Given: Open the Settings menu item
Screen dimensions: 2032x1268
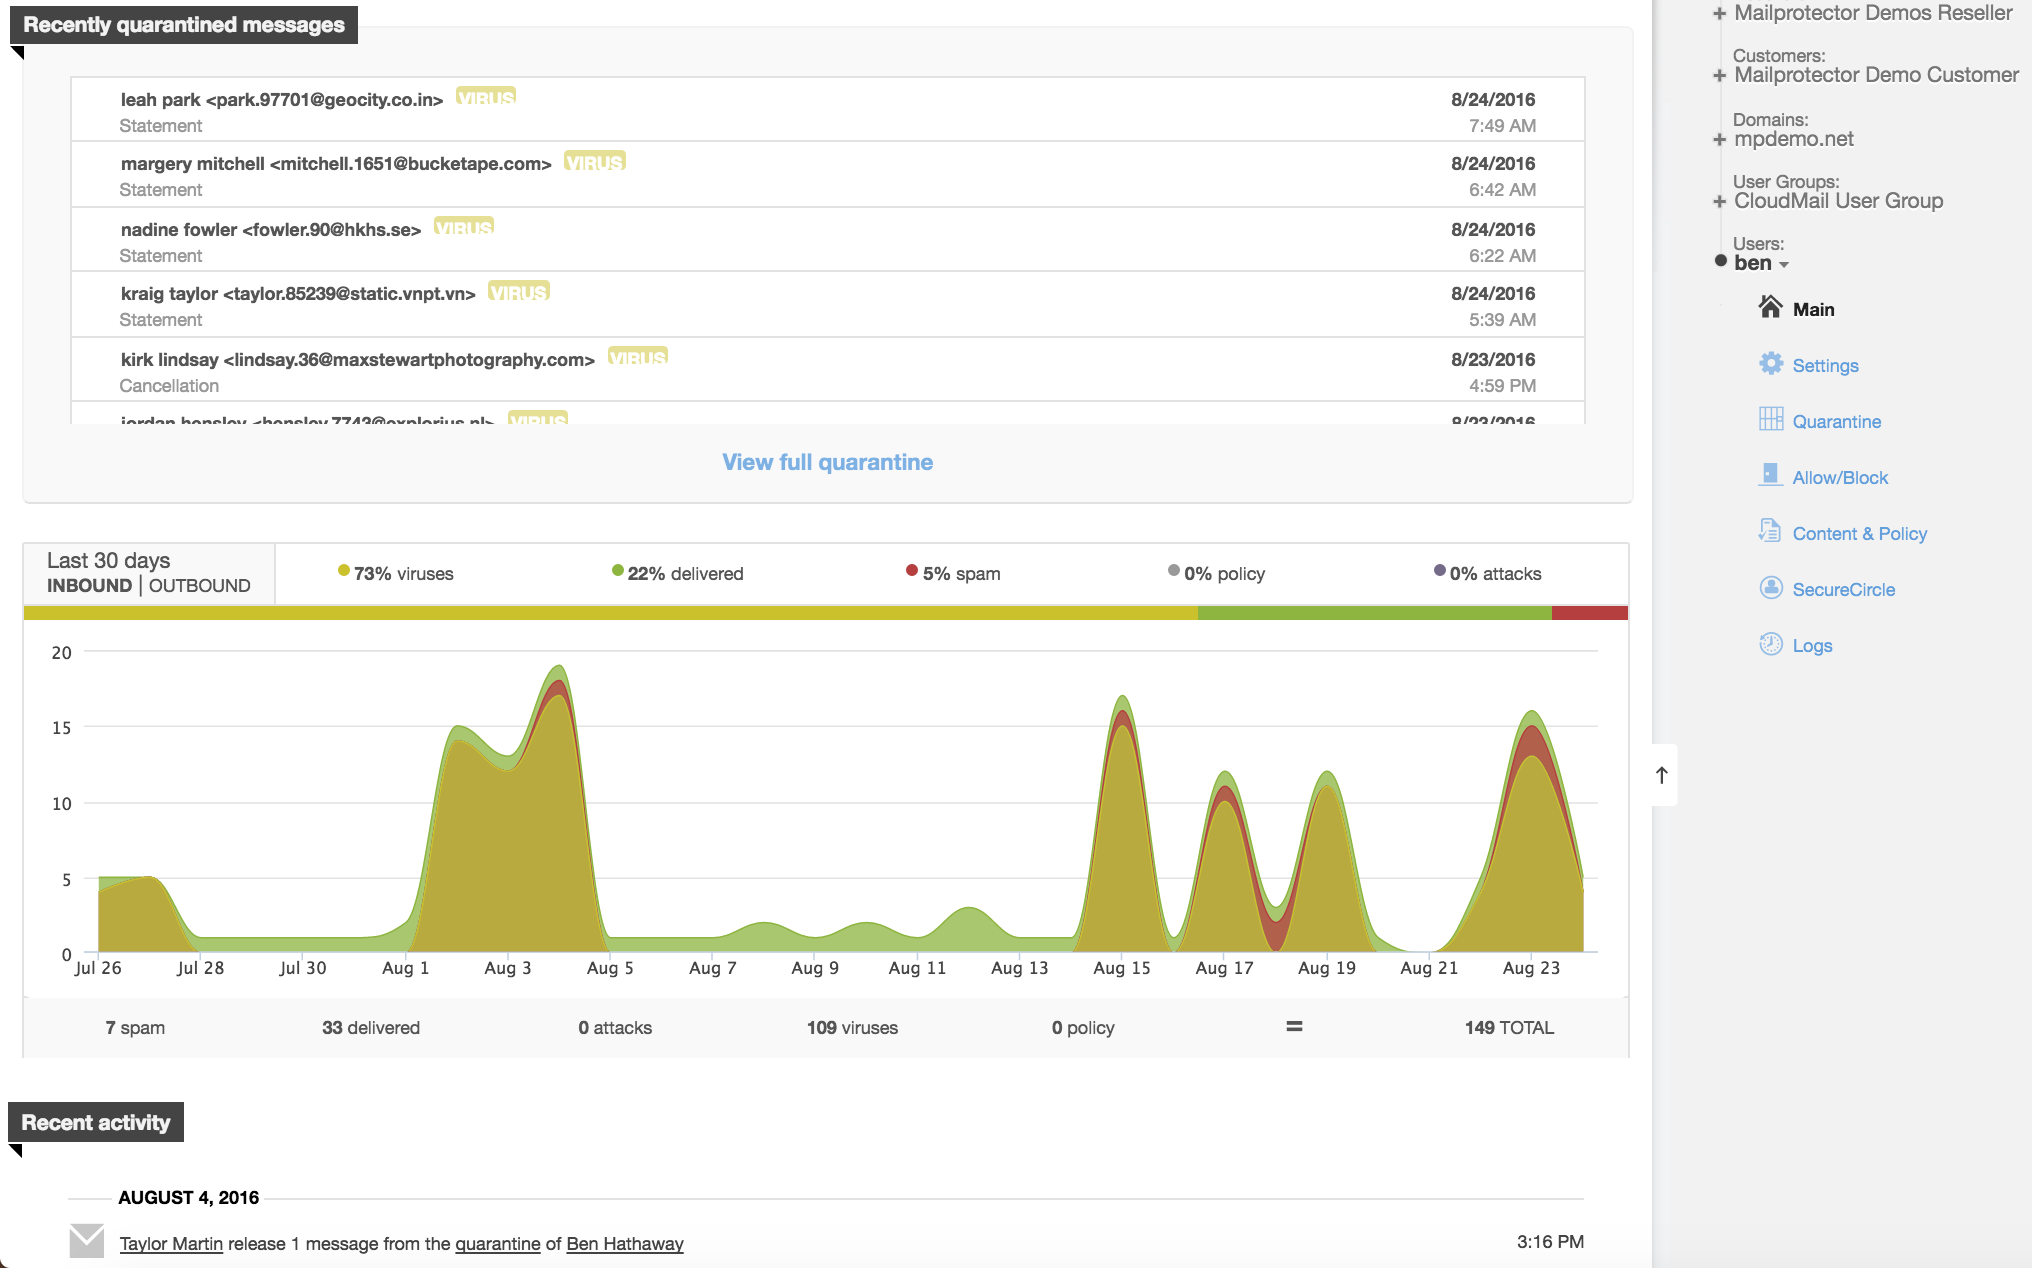Looking at the screenshot, I should point(1825,366).
